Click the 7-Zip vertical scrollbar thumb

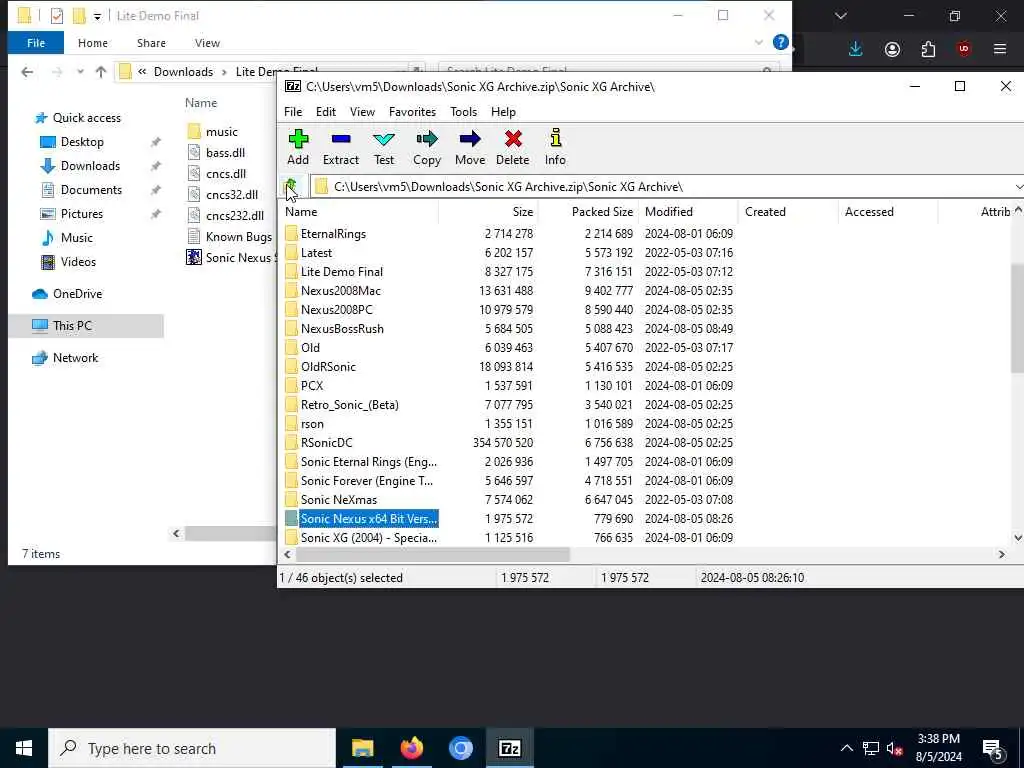1017,319
